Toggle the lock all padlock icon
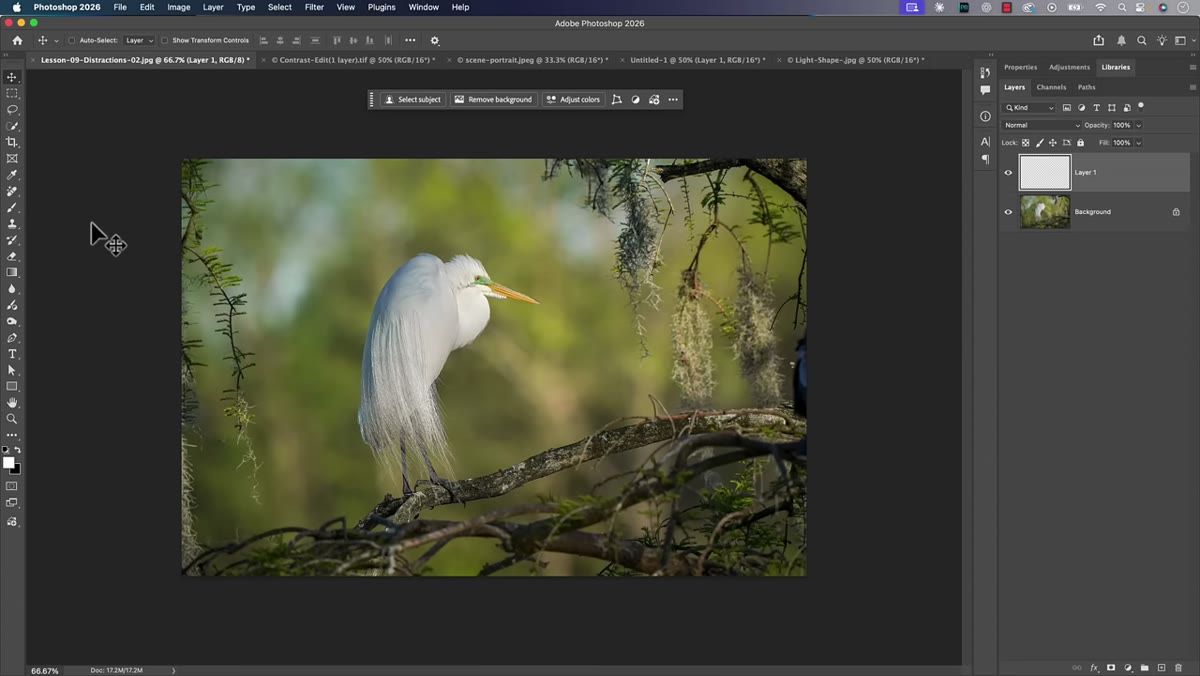 1080,143
